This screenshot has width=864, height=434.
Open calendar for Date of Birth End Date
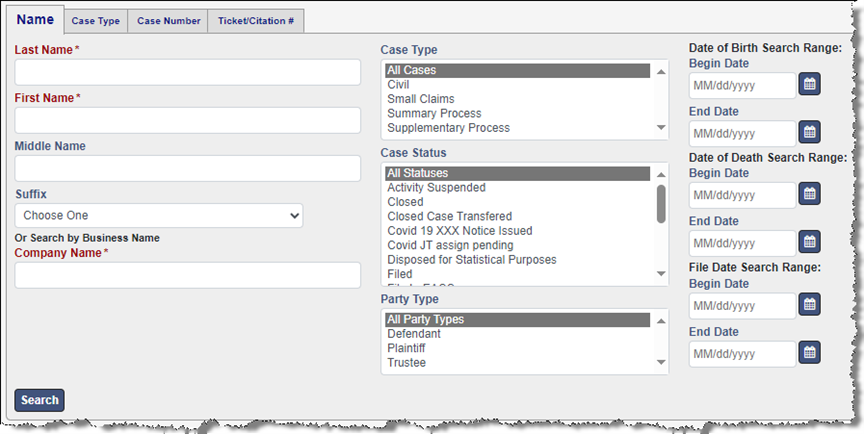click(x=809, y=133)
